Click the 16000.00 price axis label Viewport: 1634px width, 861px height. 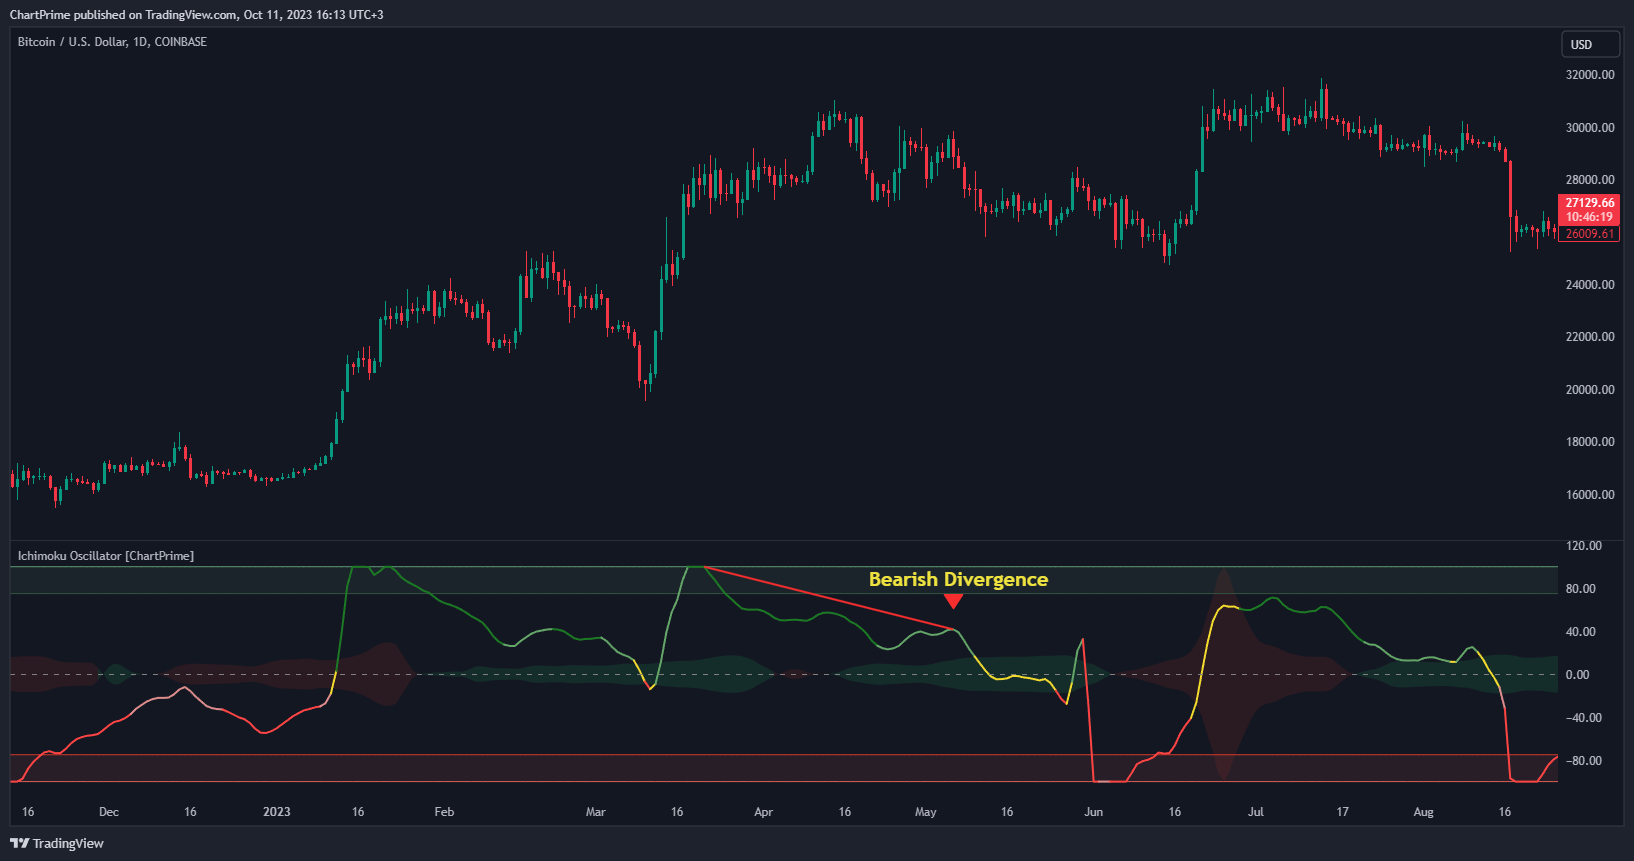point(1590,495)
